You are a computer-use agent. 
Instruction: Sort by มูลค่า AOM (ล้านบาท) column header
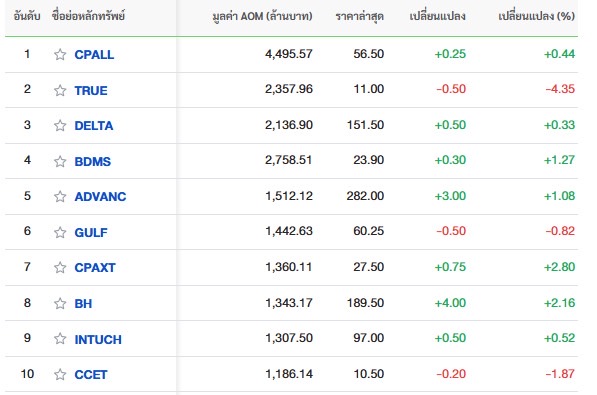pos(262,16)
